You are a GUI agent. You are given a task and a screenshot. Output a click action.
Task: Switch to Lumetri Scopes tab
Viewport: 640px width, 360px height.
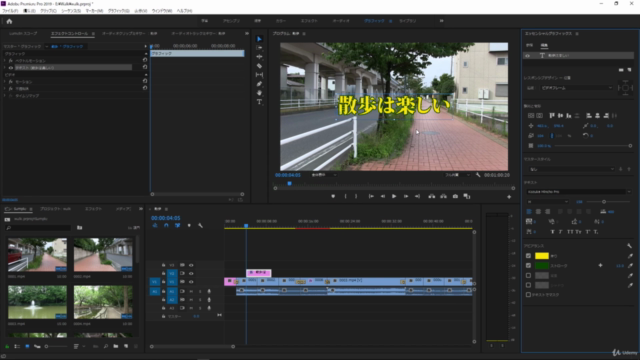point(23,33)
